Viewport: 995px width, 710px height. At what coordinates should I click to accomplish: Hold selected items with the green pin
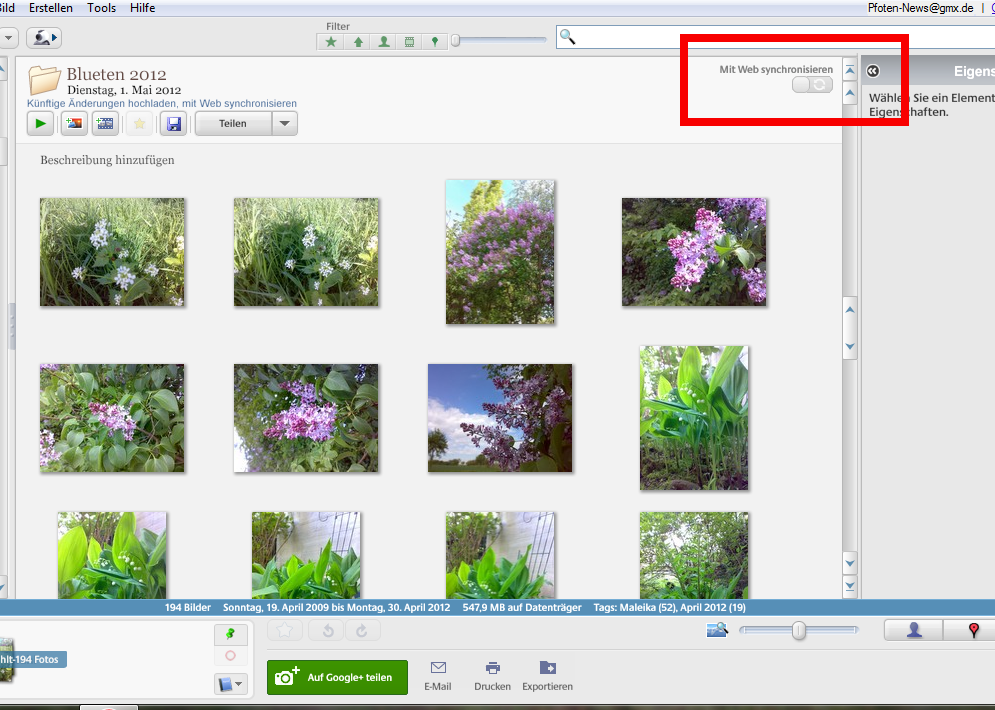coord(230,634)
